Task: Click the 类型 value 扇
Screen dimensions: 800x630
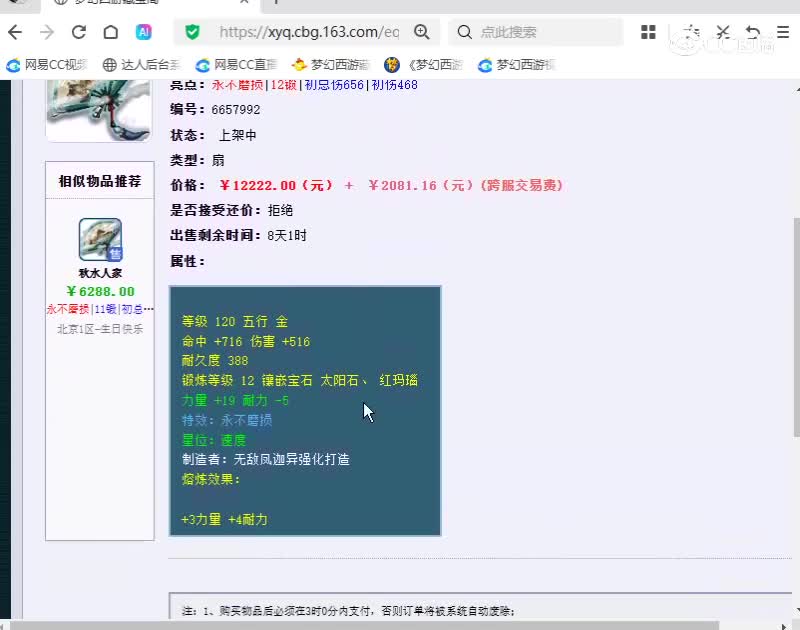Action: pos(218,161)
